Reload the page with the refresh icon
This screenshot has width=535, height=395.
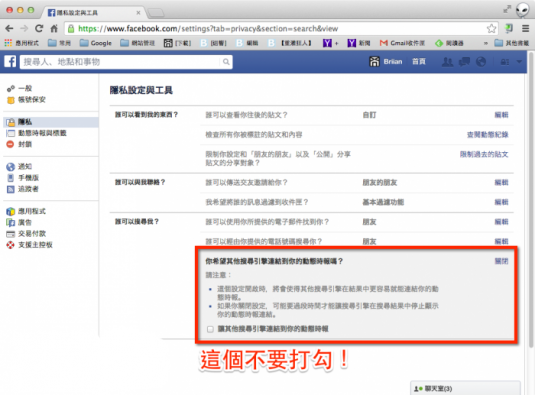(39, 29)
